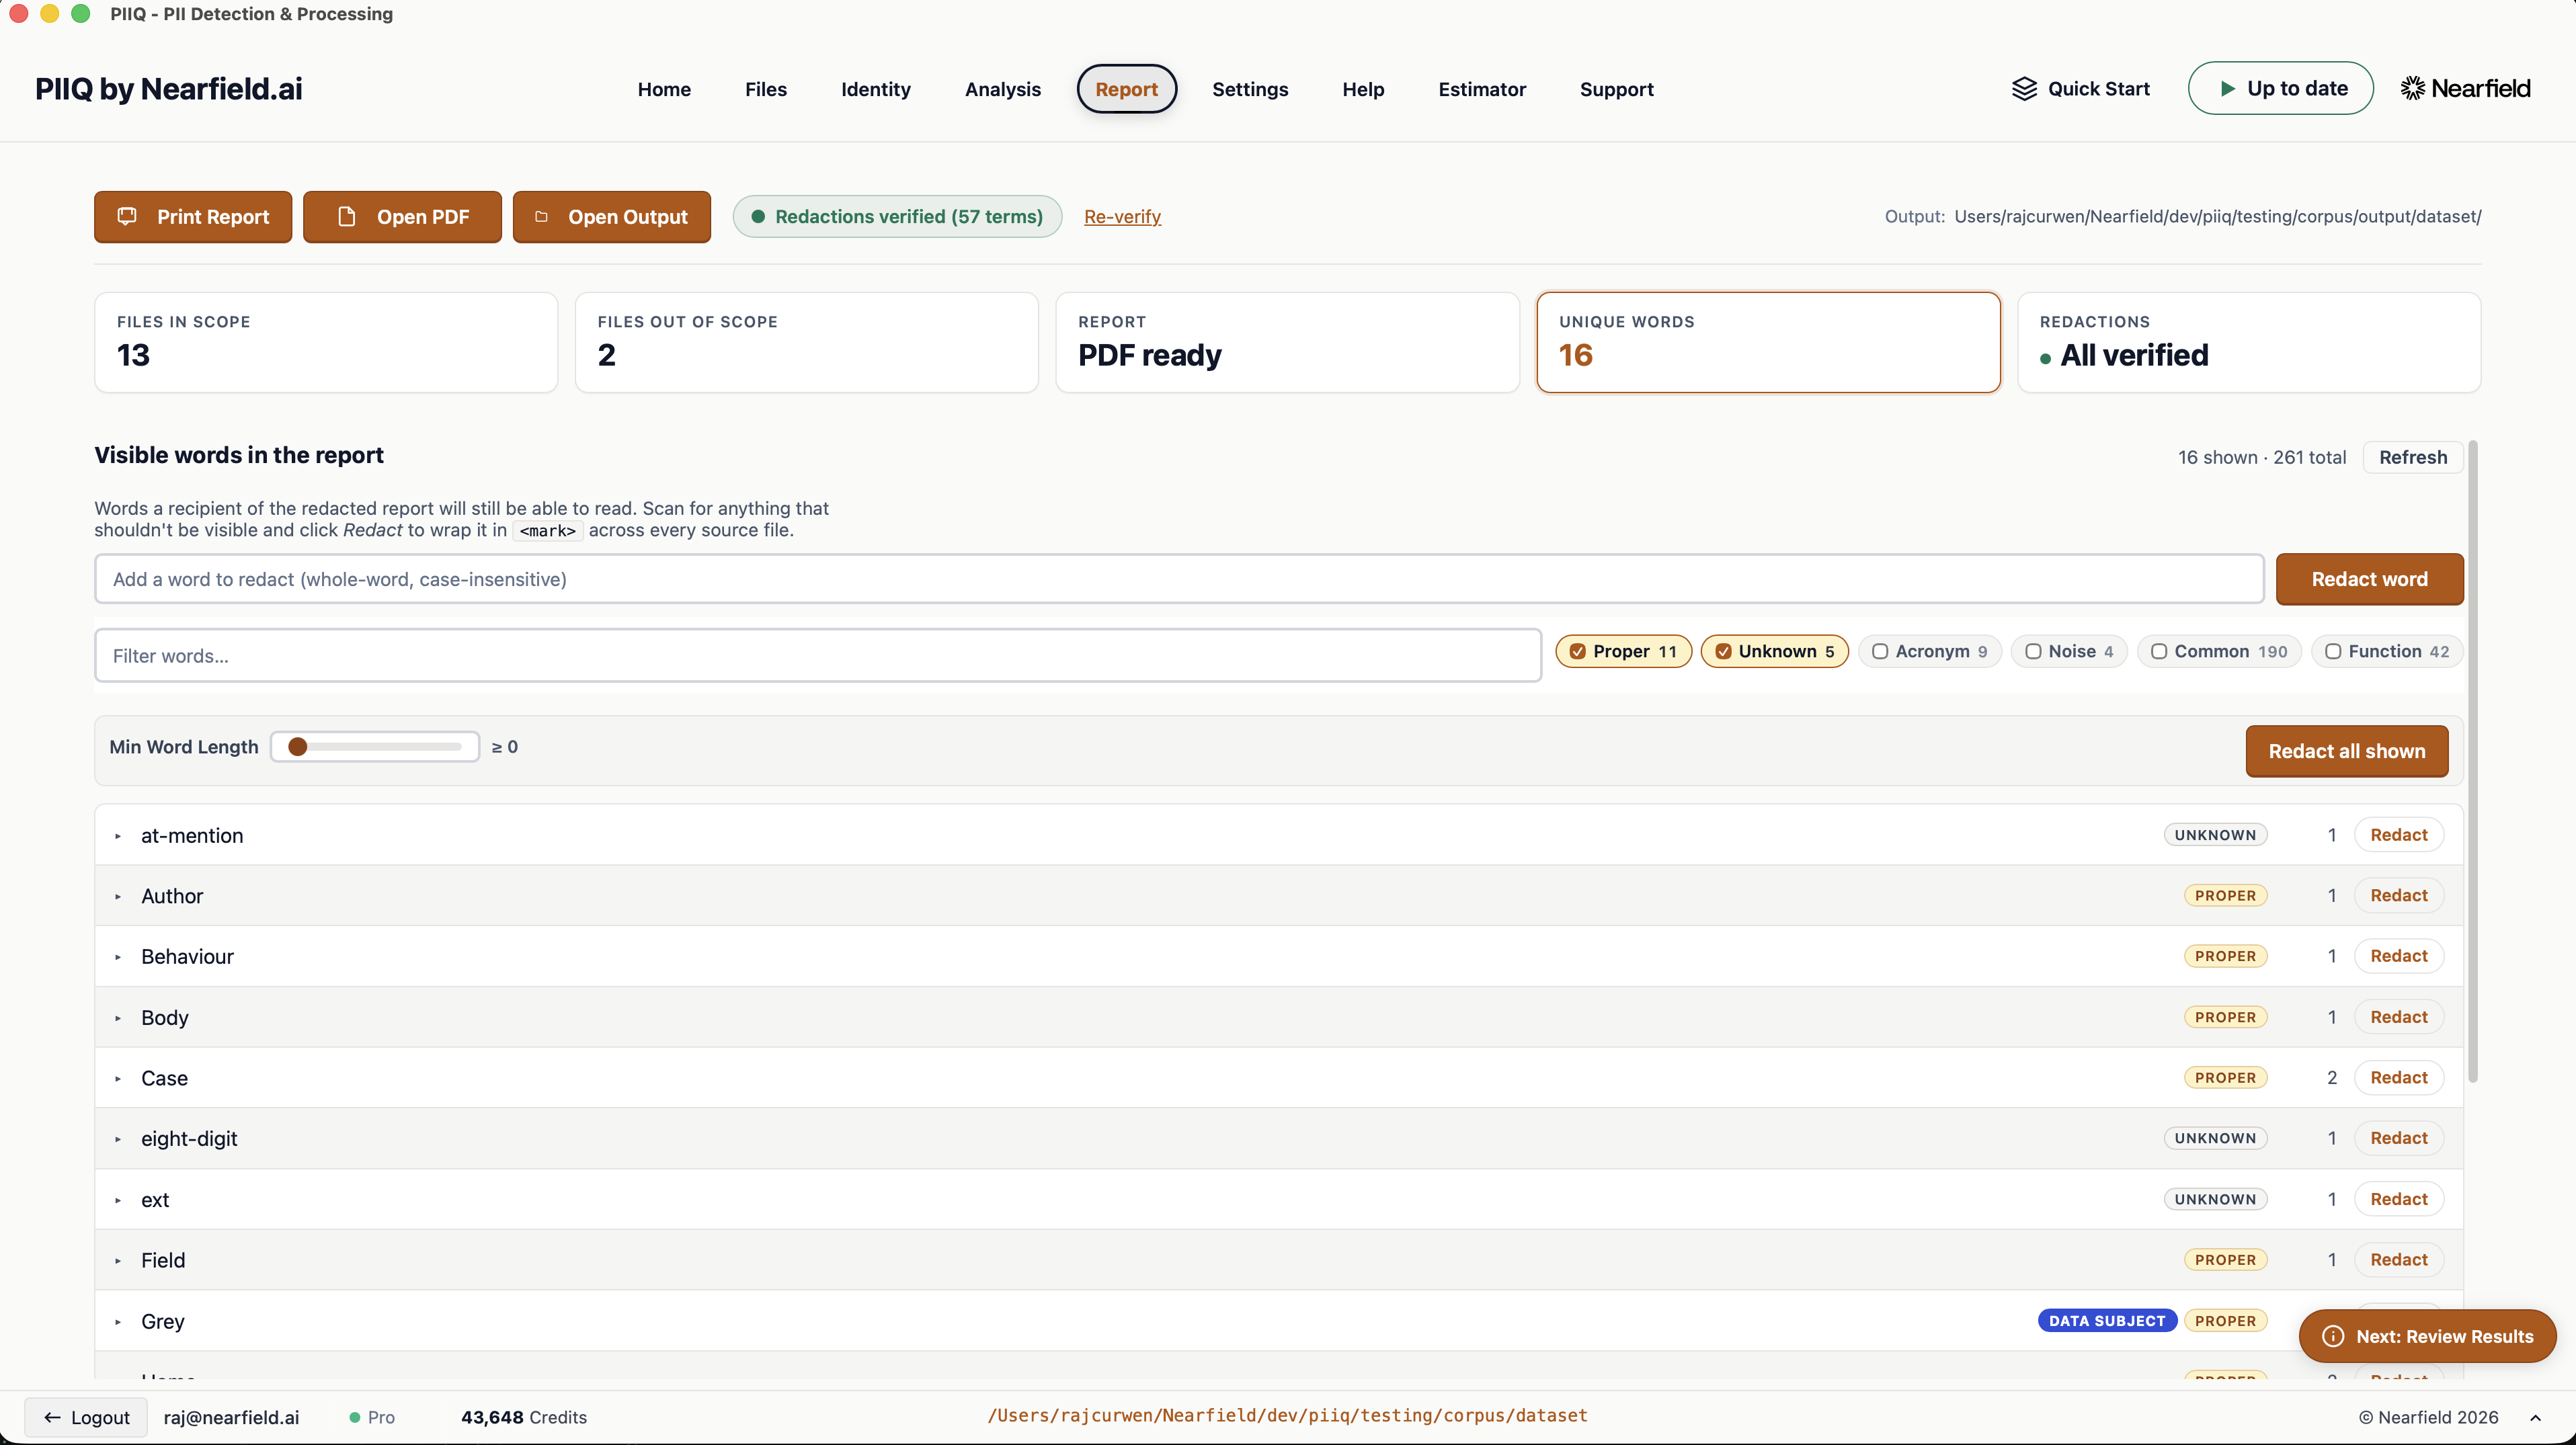Click the Refresh button
This screenshot has width=2576, height=1445.
point(2412,457)
